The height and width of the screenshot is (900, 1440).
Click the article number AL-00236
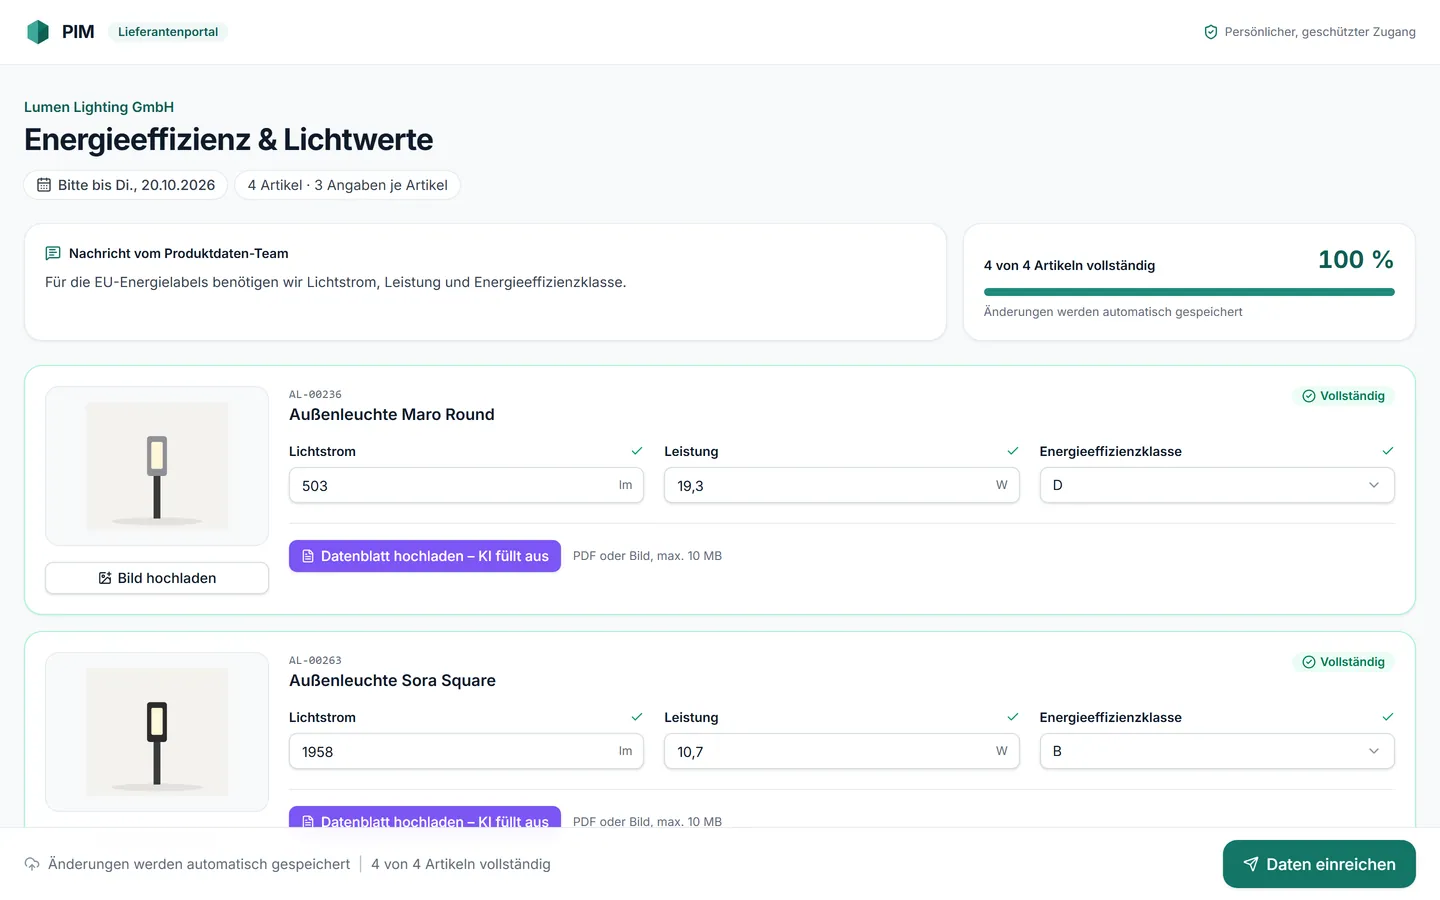[315, 395]
